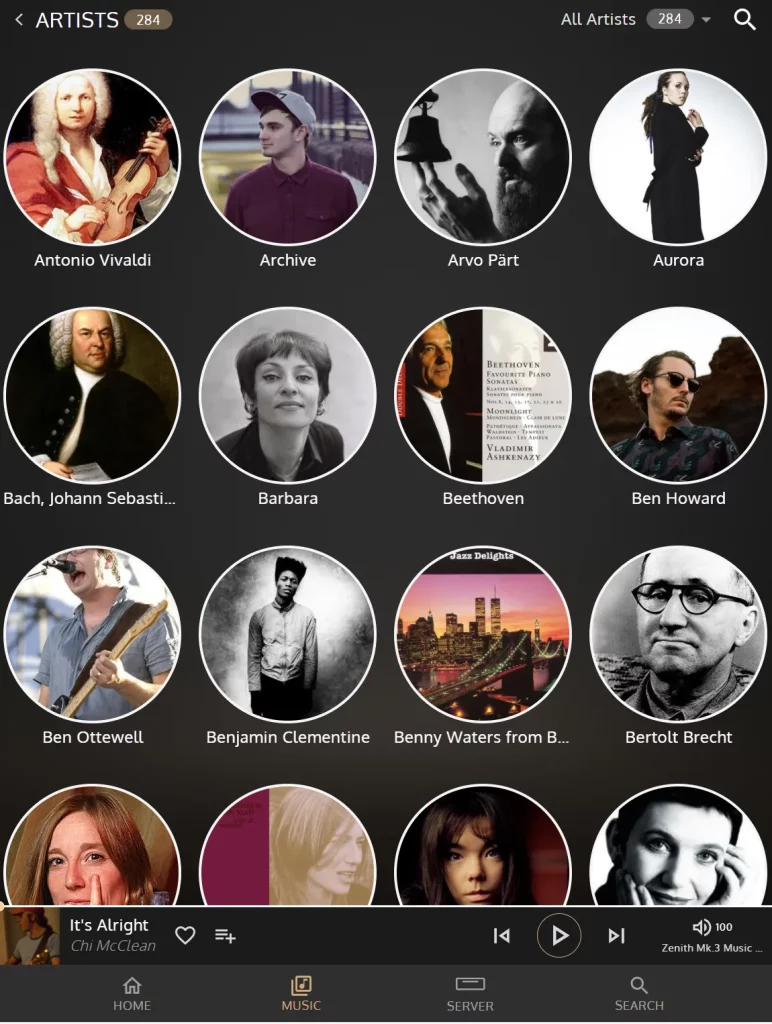Open the SEARCH tab in the bottom bar

[x=639, y=994]
